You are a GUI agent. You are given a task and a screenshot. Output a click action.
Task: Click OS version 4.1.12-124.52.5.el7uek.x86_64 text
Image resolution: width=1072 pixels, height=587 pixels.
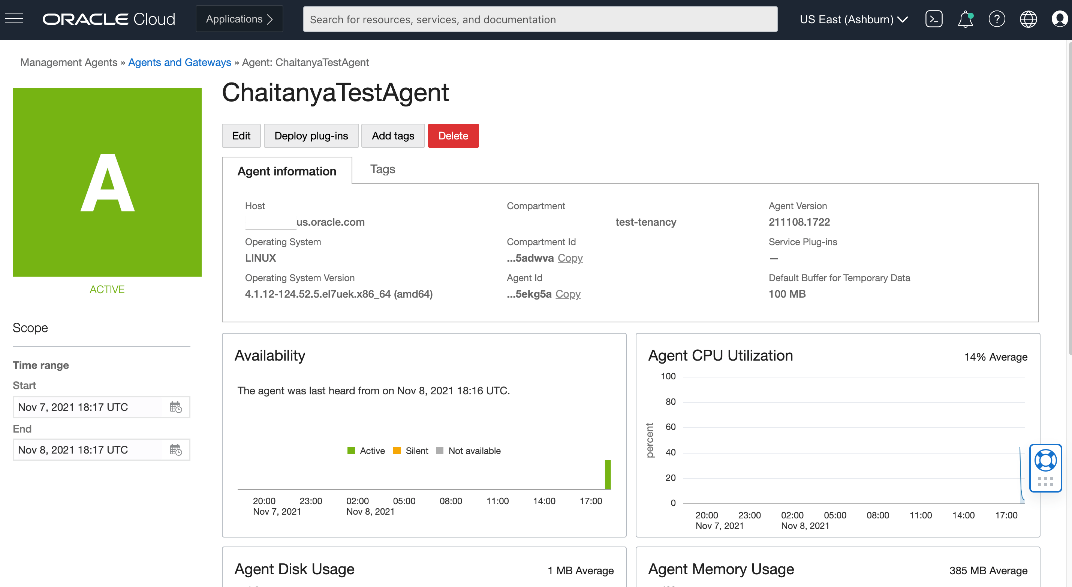click(x=339, y=295)
